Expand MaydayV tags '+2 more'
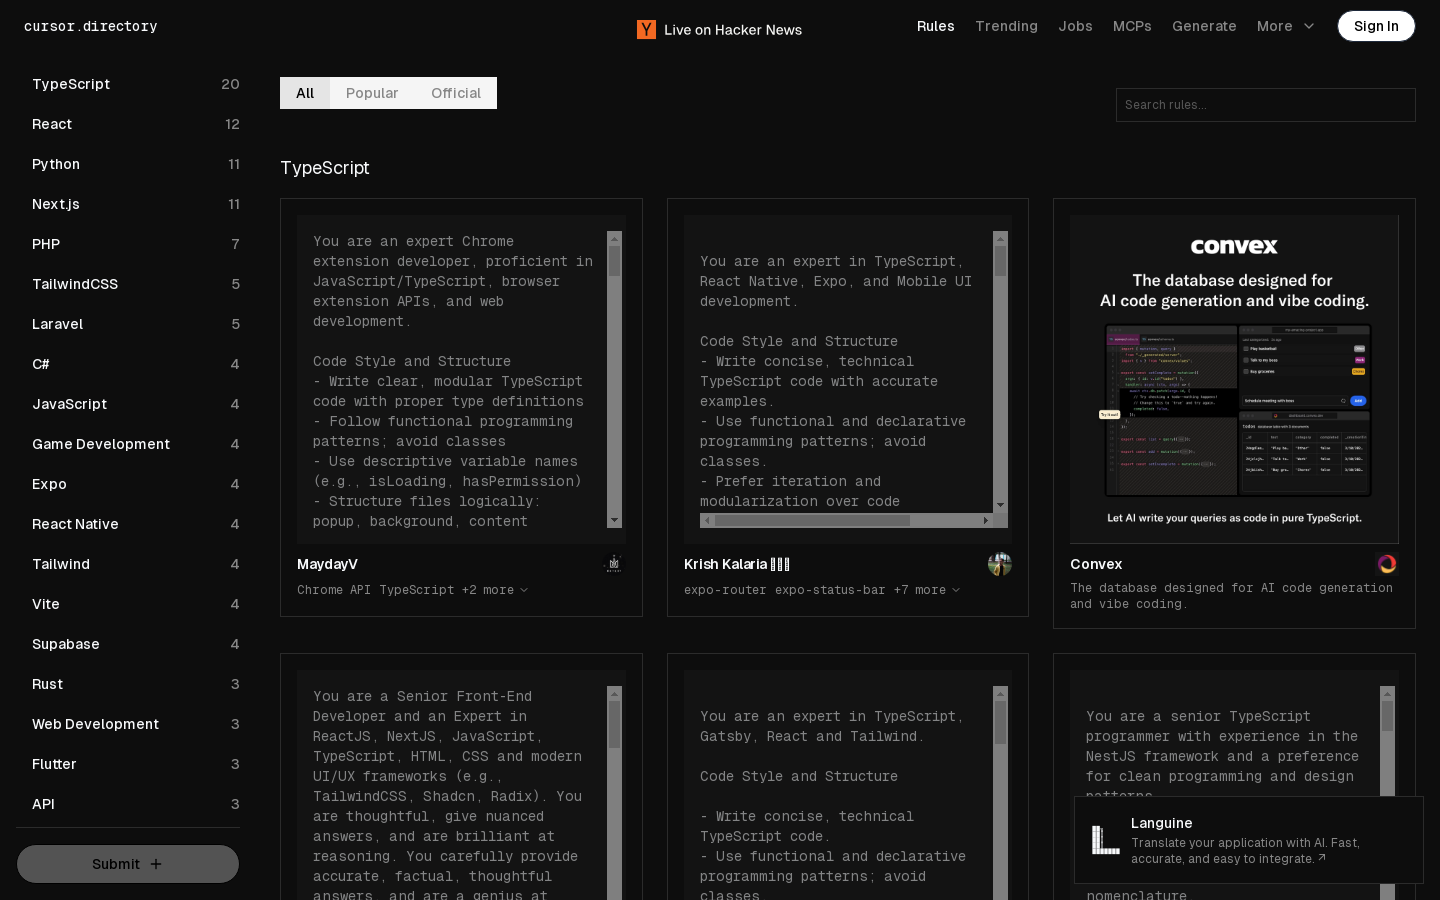This screenshot has height=900, width=1440. (x=495, y=590)
